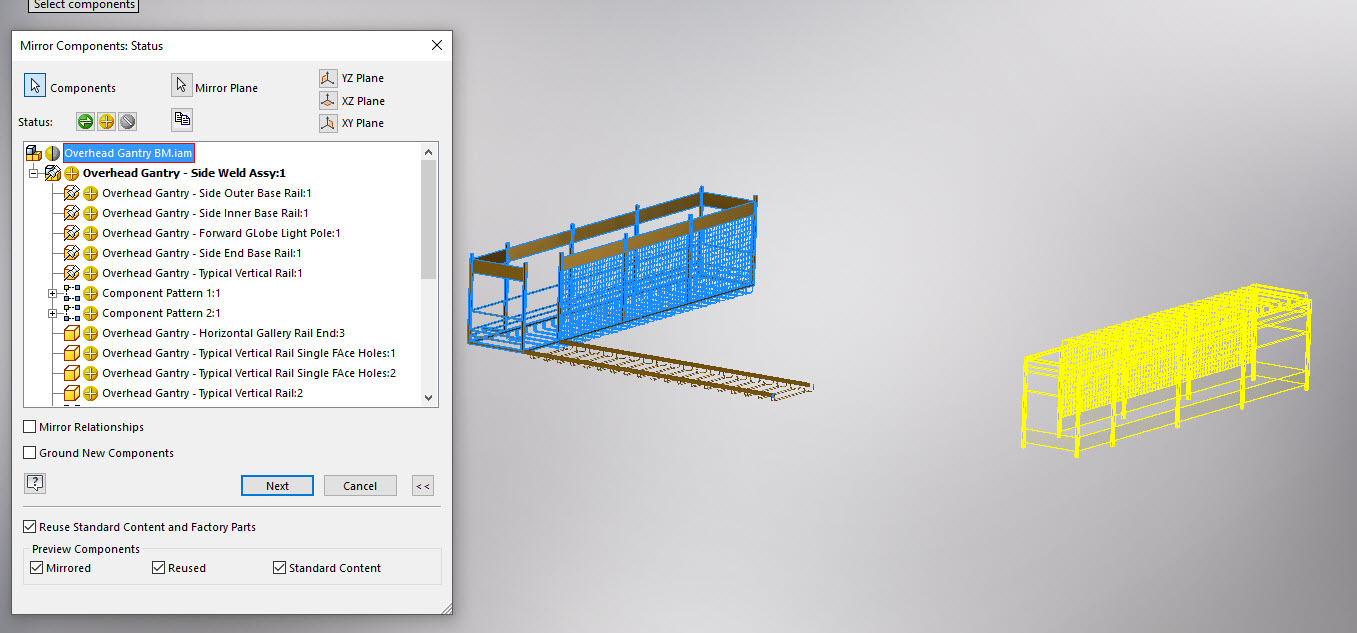Disable Reuse Standard Content and Factory Parts
The width and height of the screenshot is (1357, 633).
[x=29, y=526]
